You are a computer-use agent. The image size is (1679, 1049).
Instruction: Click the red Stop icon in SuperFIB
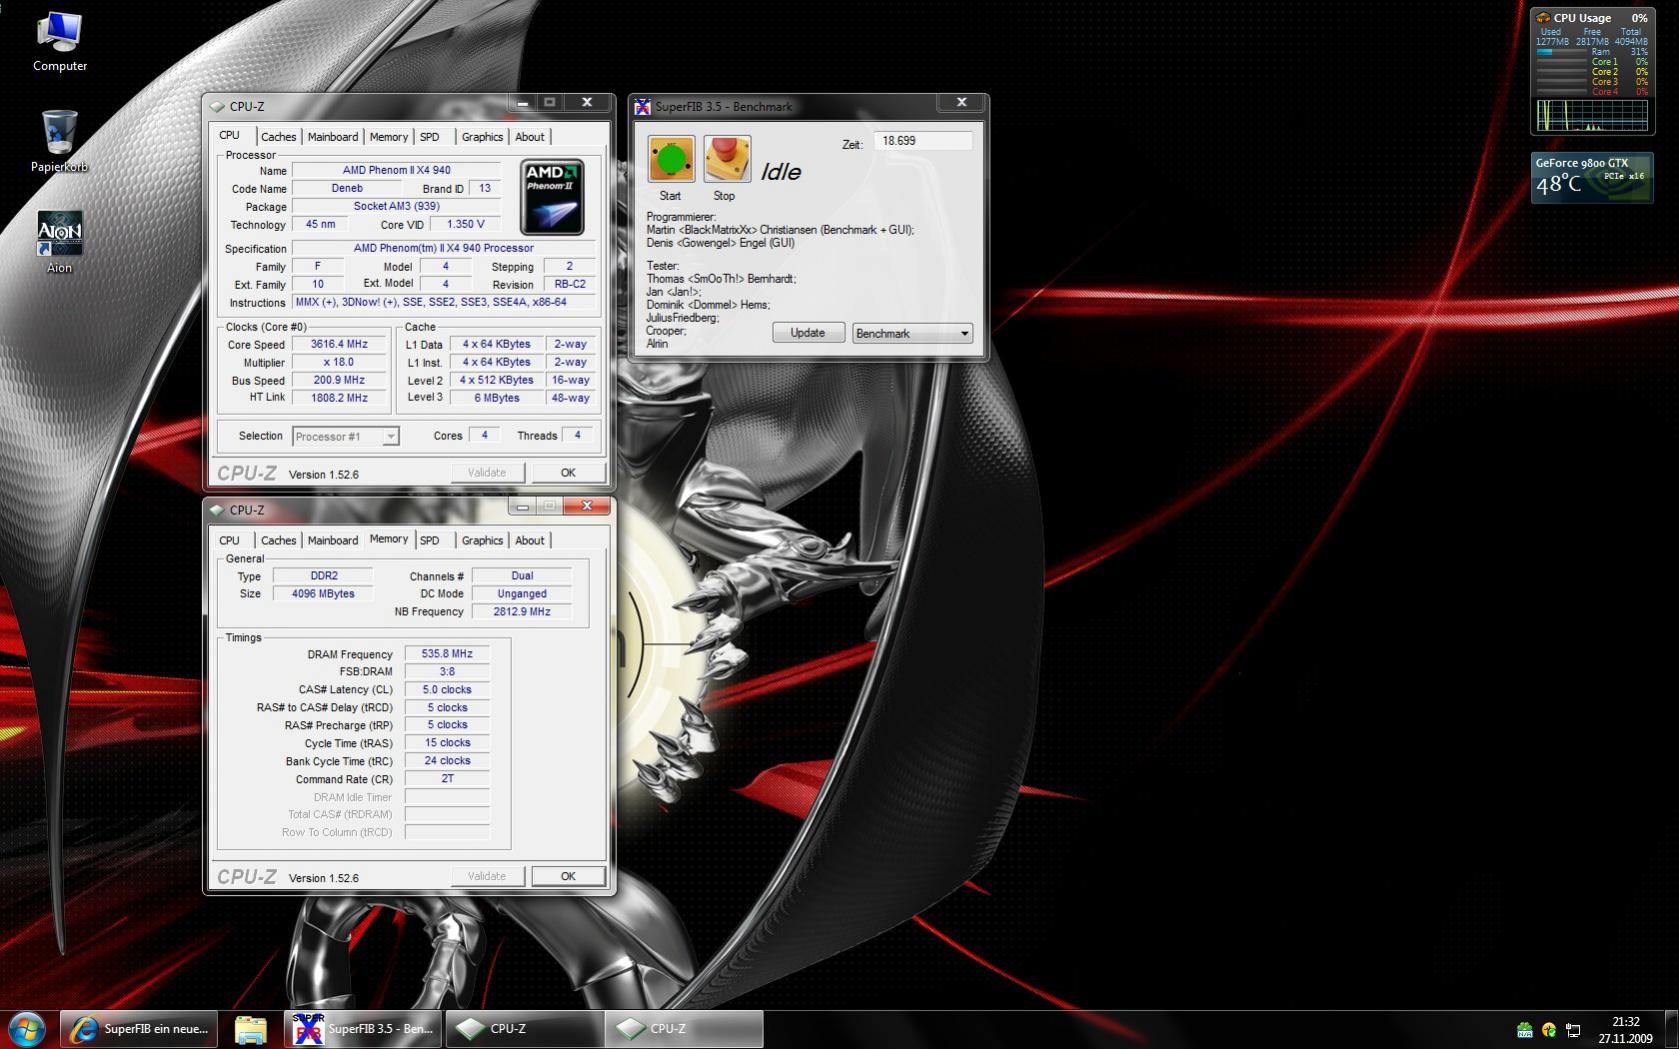(727, 159)
